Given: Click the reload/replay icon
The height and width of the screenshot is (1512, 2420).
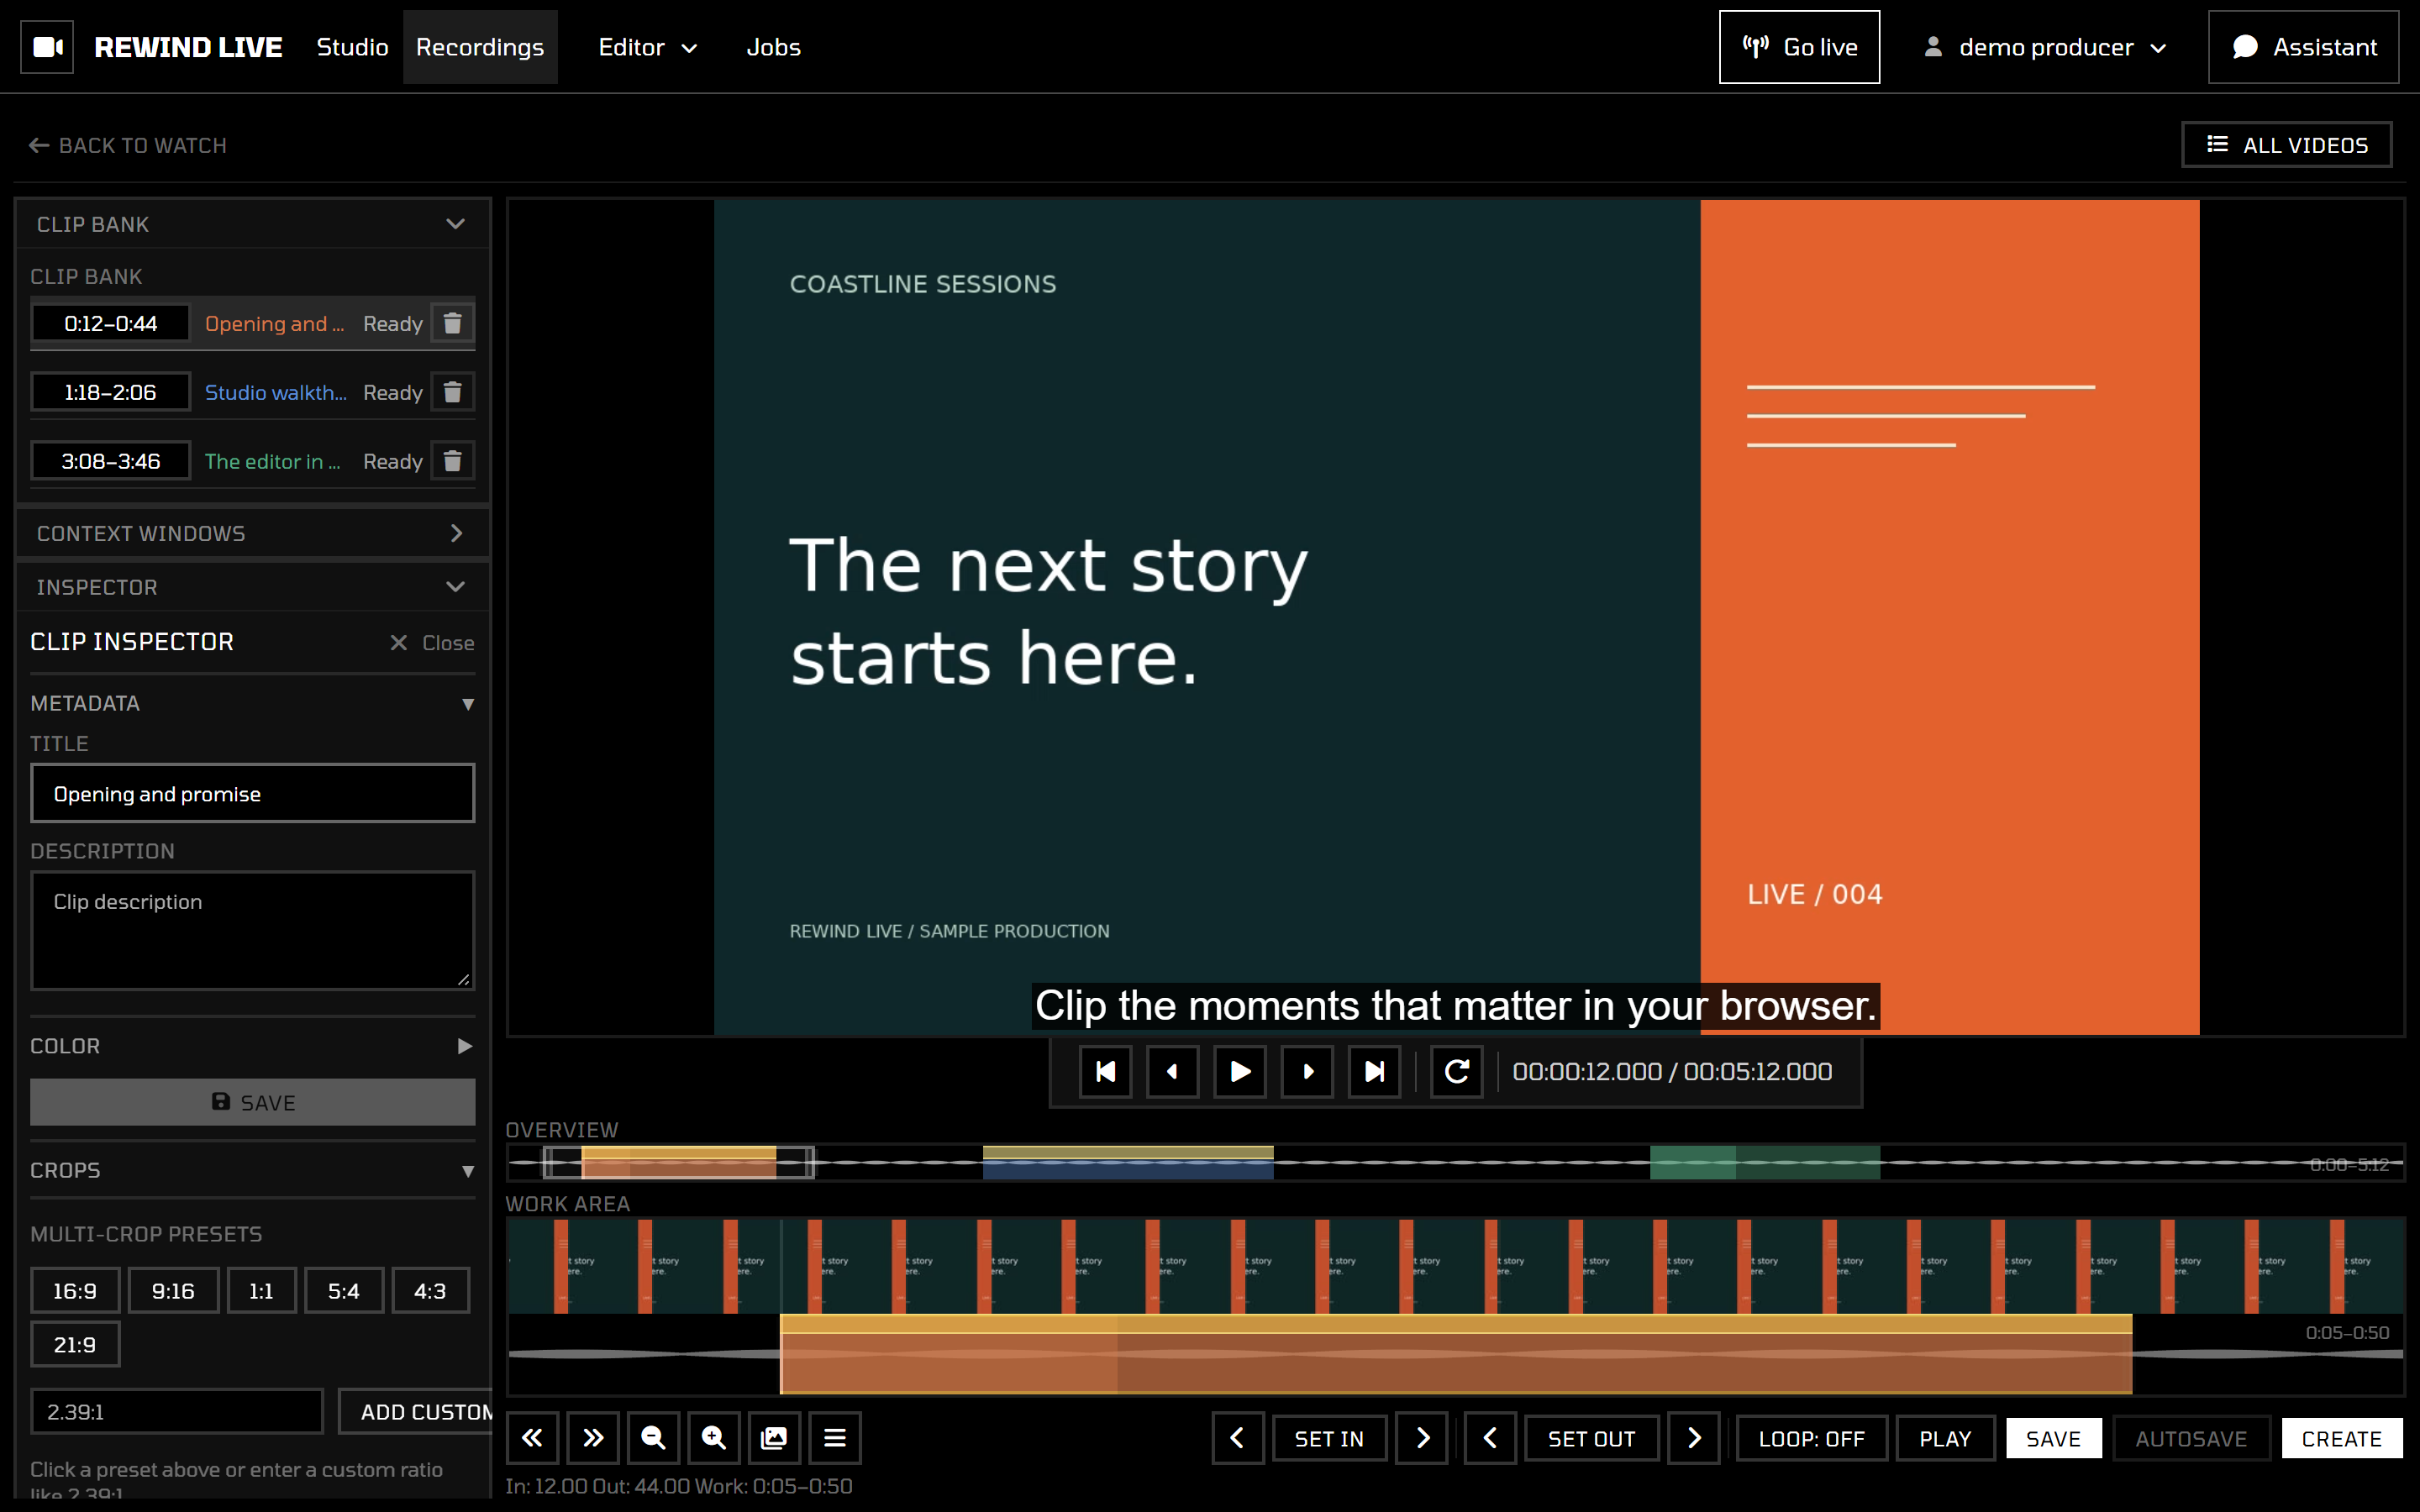Looking at the screenshot, I should [1456, 1071].
